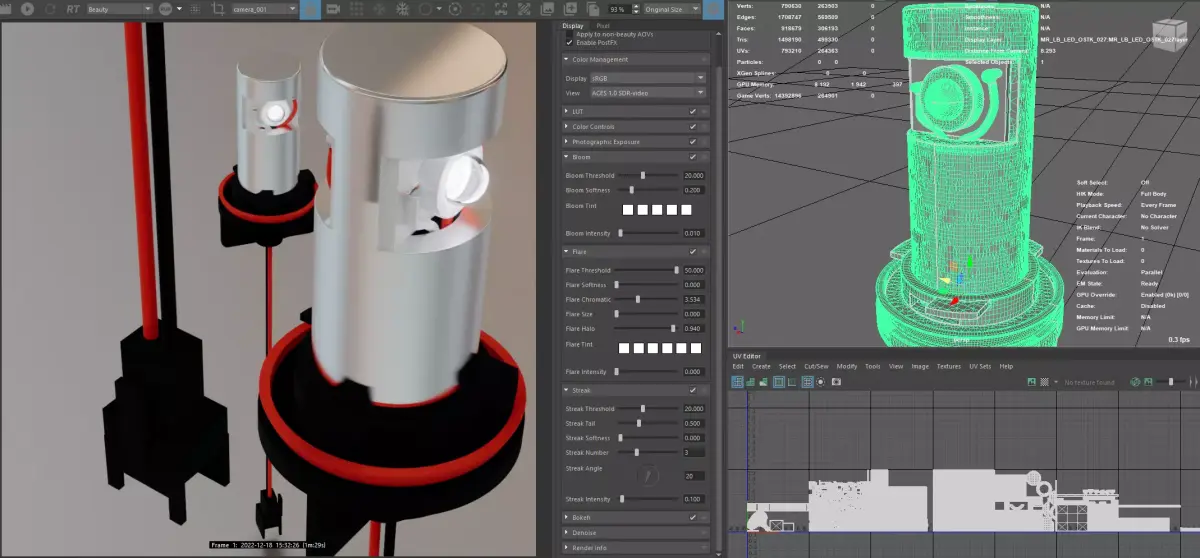Viewport: 1200px width, 558px height.
Task: Open the Cut/Sew menu in UV Editor
Action: (817, 367)
